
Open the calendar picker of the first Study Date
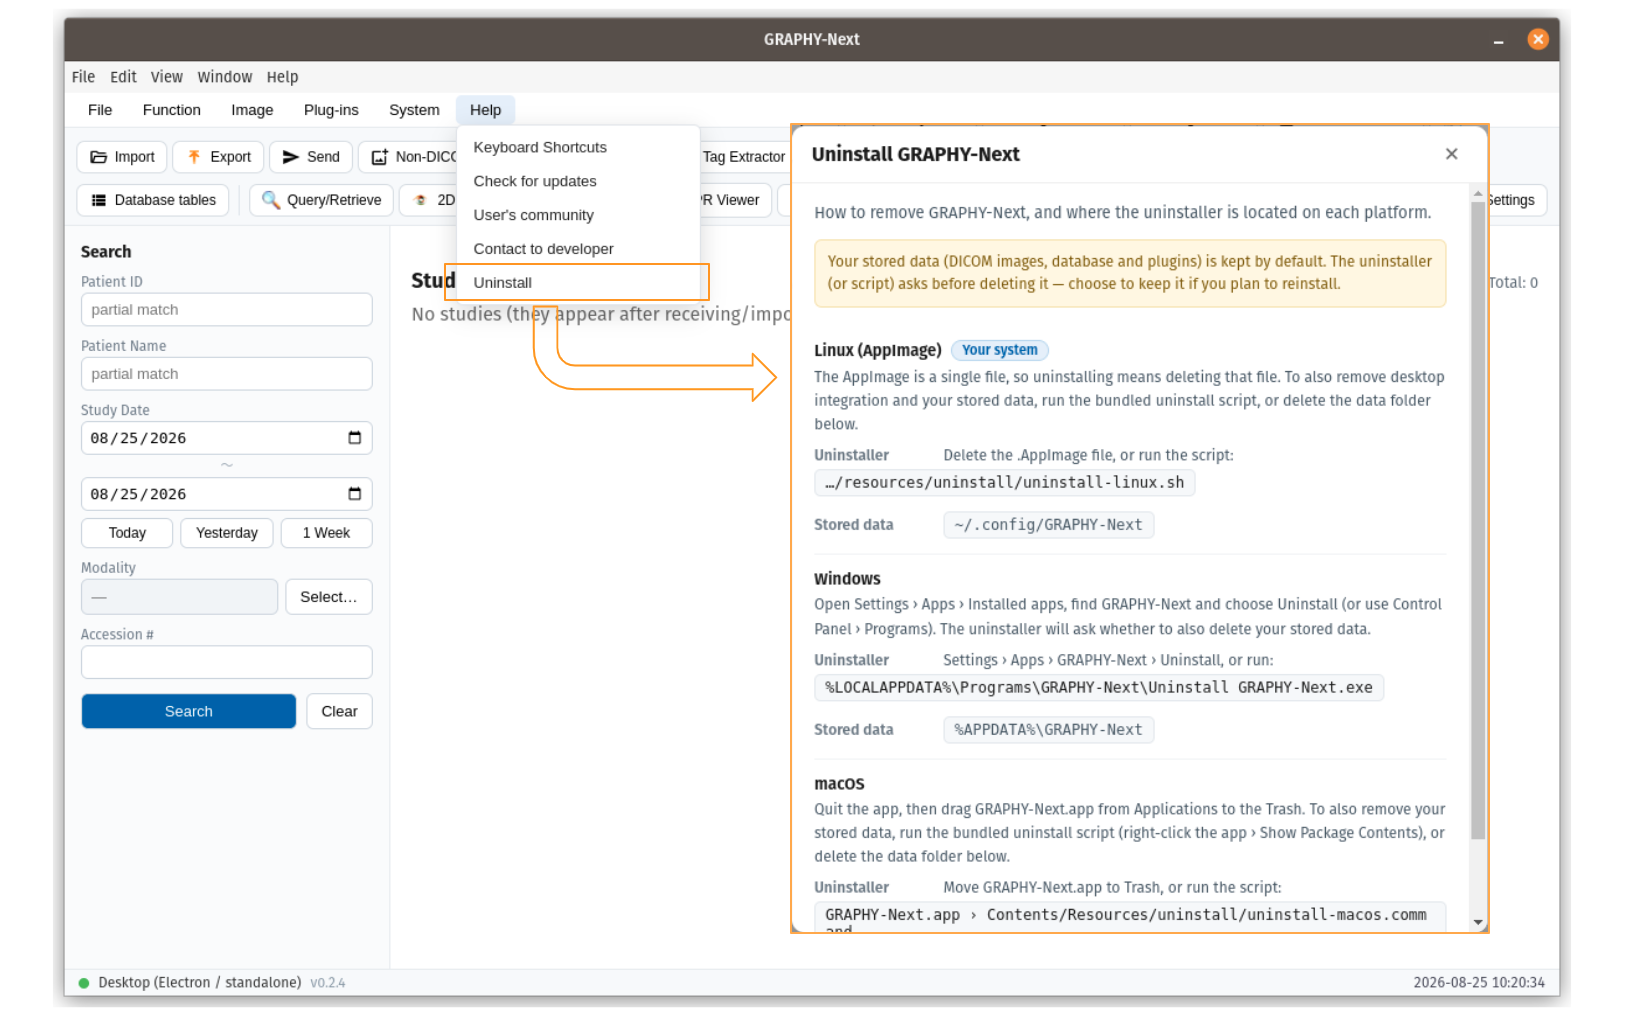(354, 438)
